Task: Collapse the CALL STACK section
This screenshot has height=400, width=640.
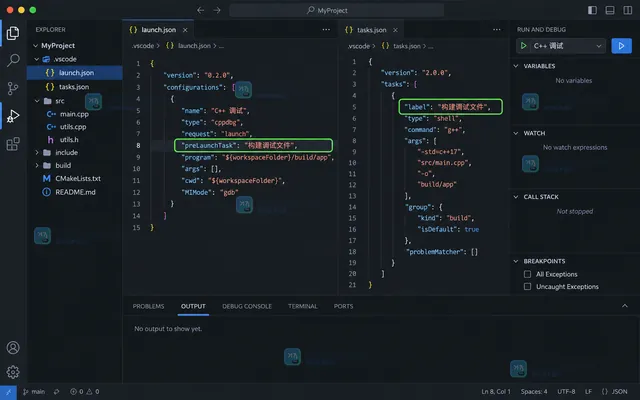Action: [x=516, y=197]
